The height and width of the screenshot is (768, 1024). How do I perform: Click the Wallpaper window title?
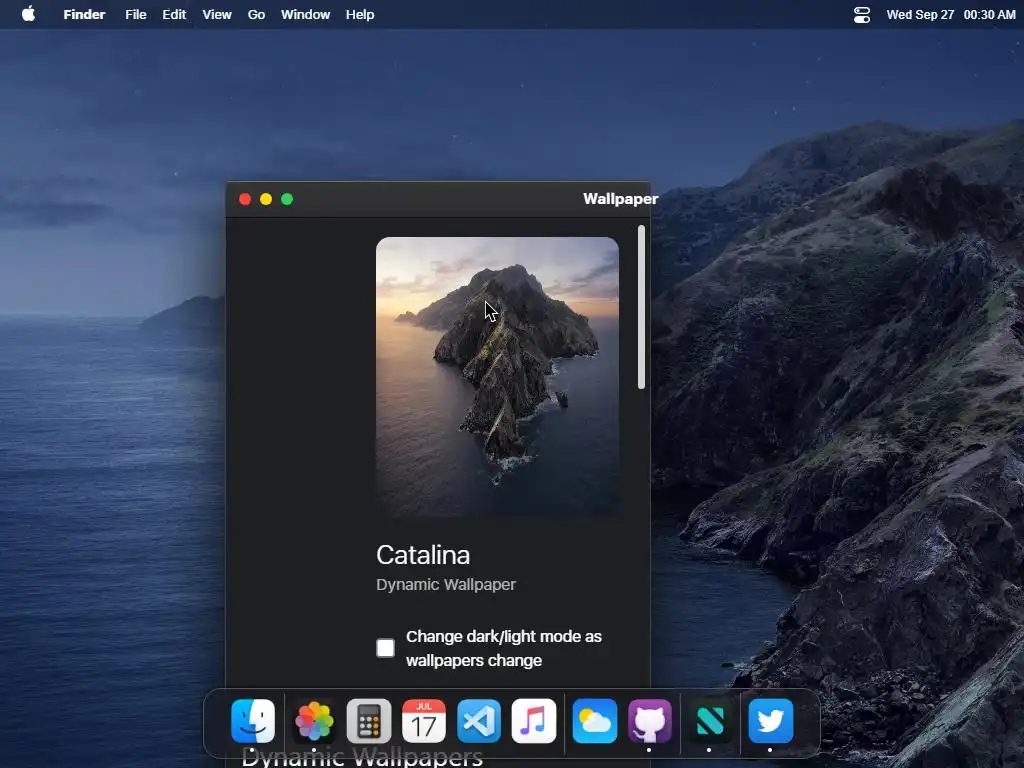pyautogui.click(x=620, y=199)
